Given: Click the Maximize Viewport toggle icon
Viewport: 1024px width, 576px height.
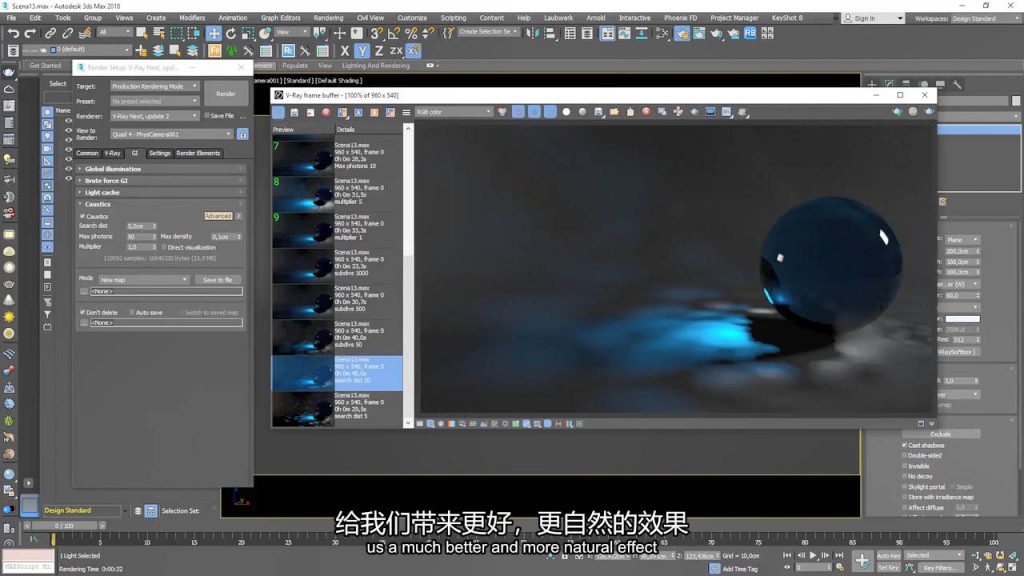Looking at the screenshot, I should (x=1012, y=568).
